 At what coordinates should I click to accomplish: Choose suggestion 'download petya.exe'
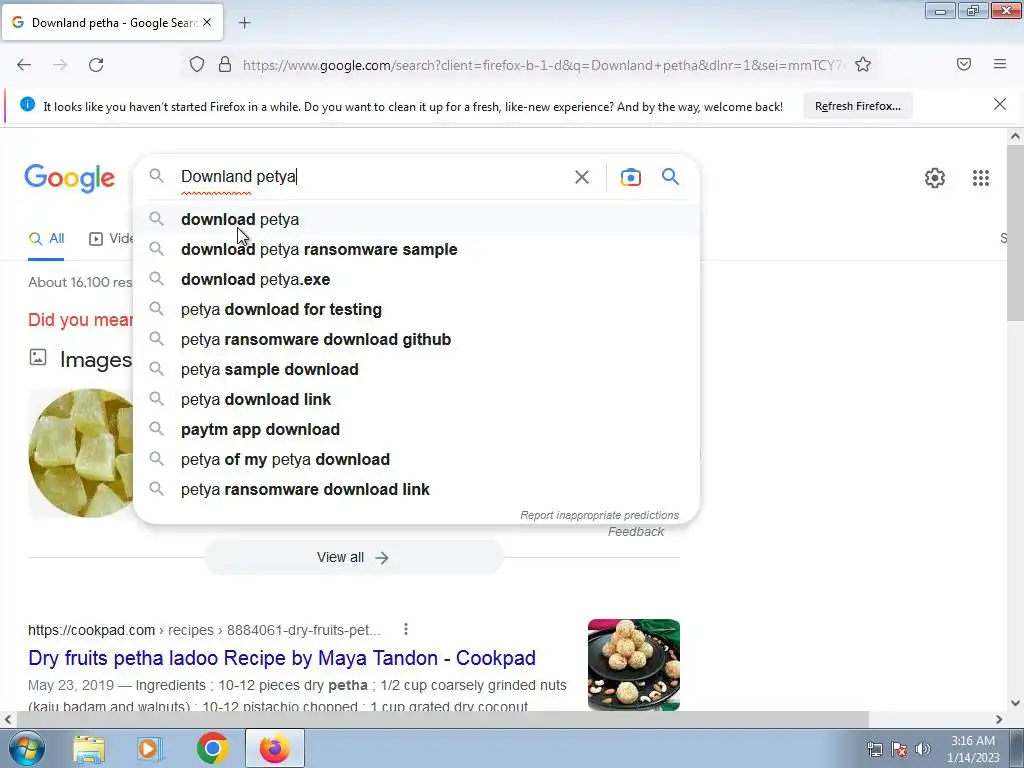[x=416, y=280]
